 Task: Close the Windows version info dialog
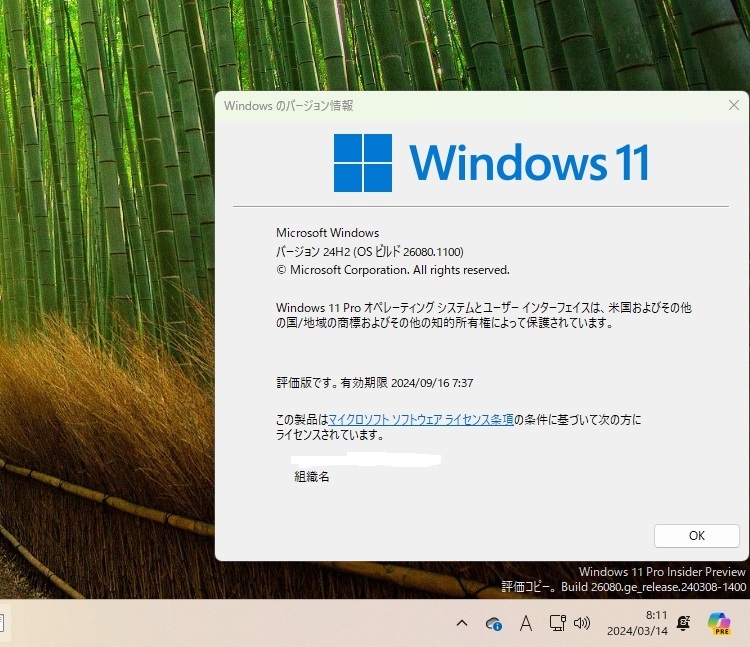click(734, 105)
